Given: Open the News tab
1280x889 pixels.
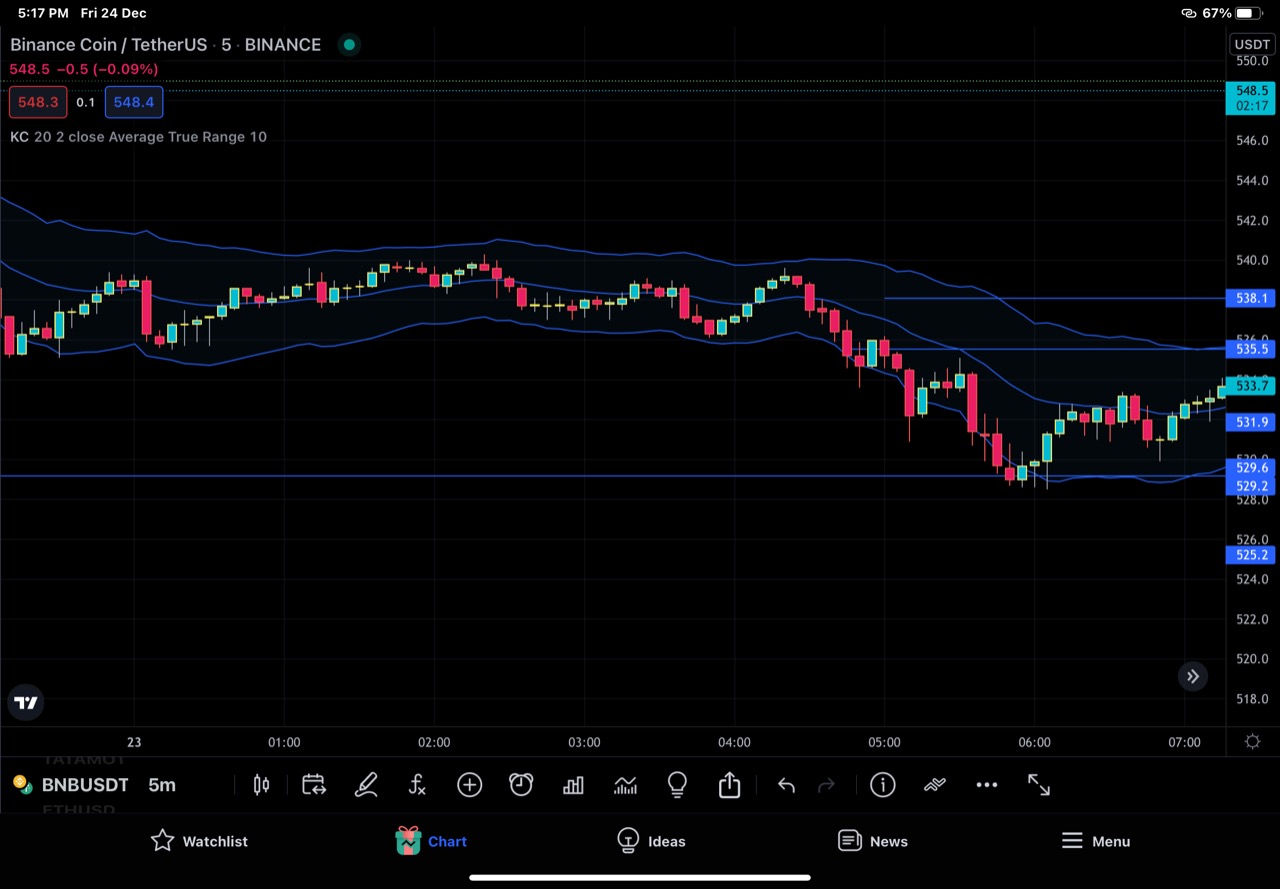Looking at the screenshot, I should (873, 841).
